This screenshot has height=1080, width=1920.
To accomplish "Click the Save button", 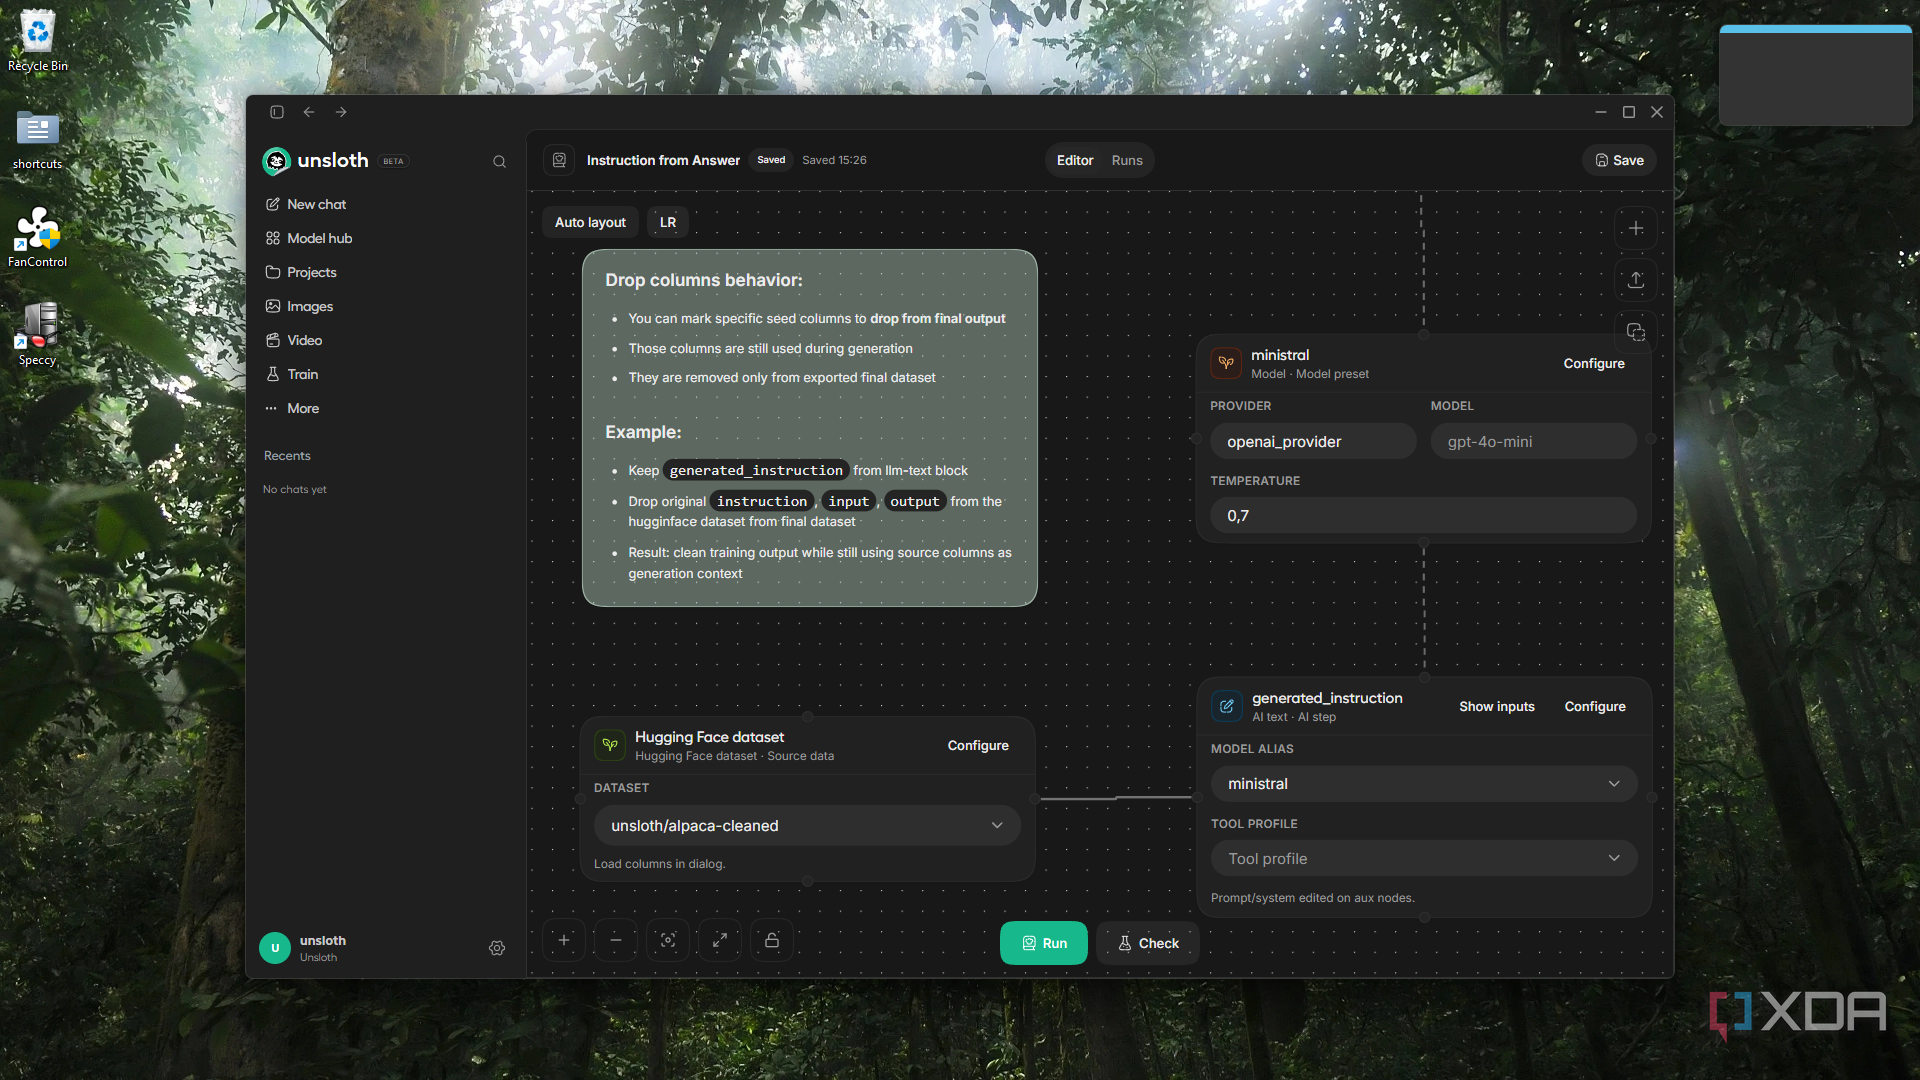I will (x=1620, y=160).
